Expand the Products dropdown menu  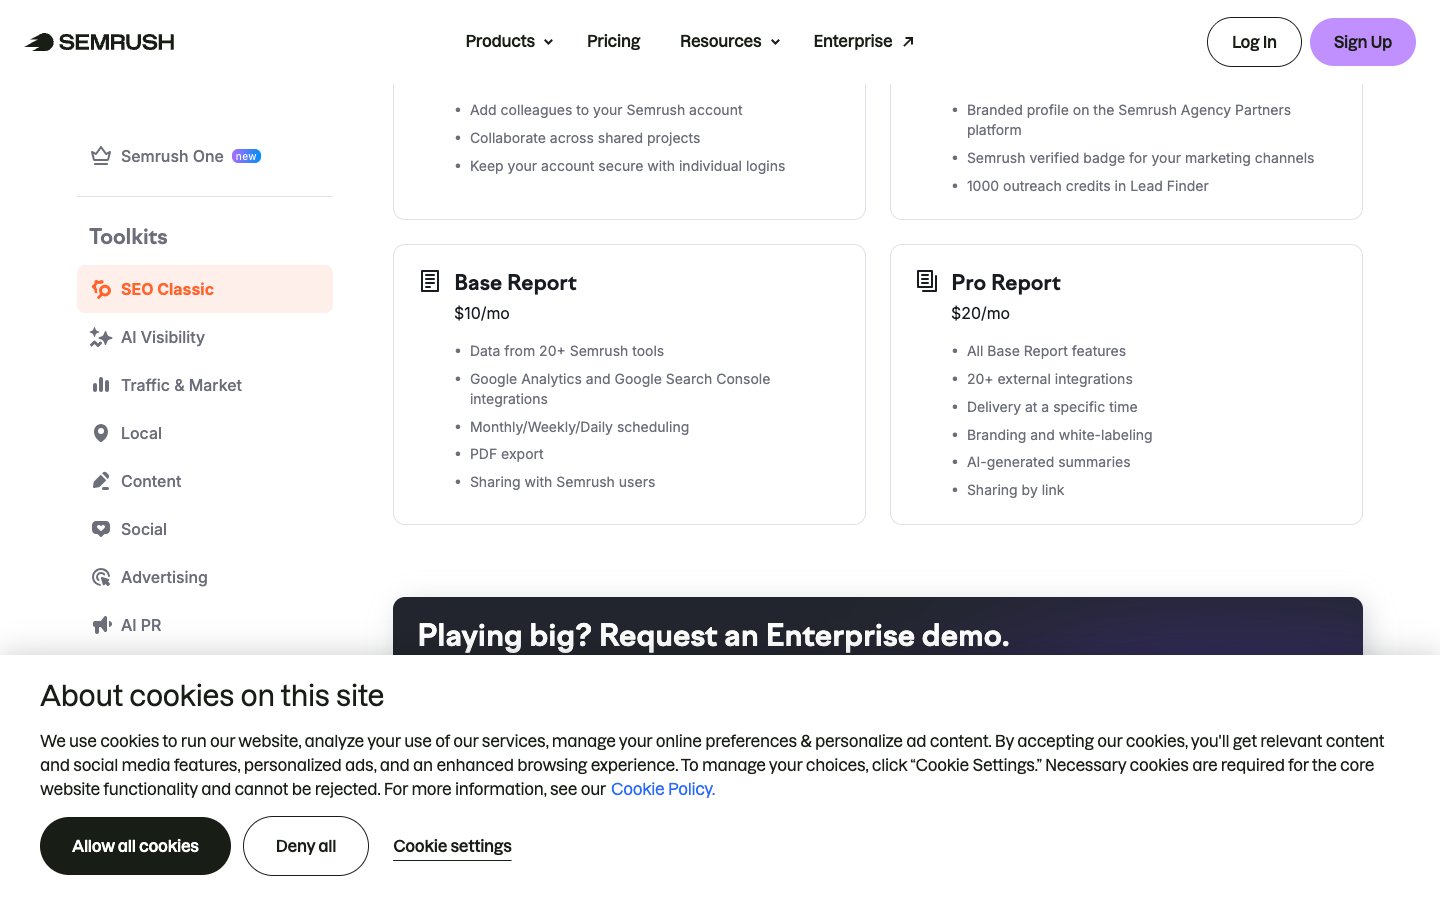tap(509, 41)
